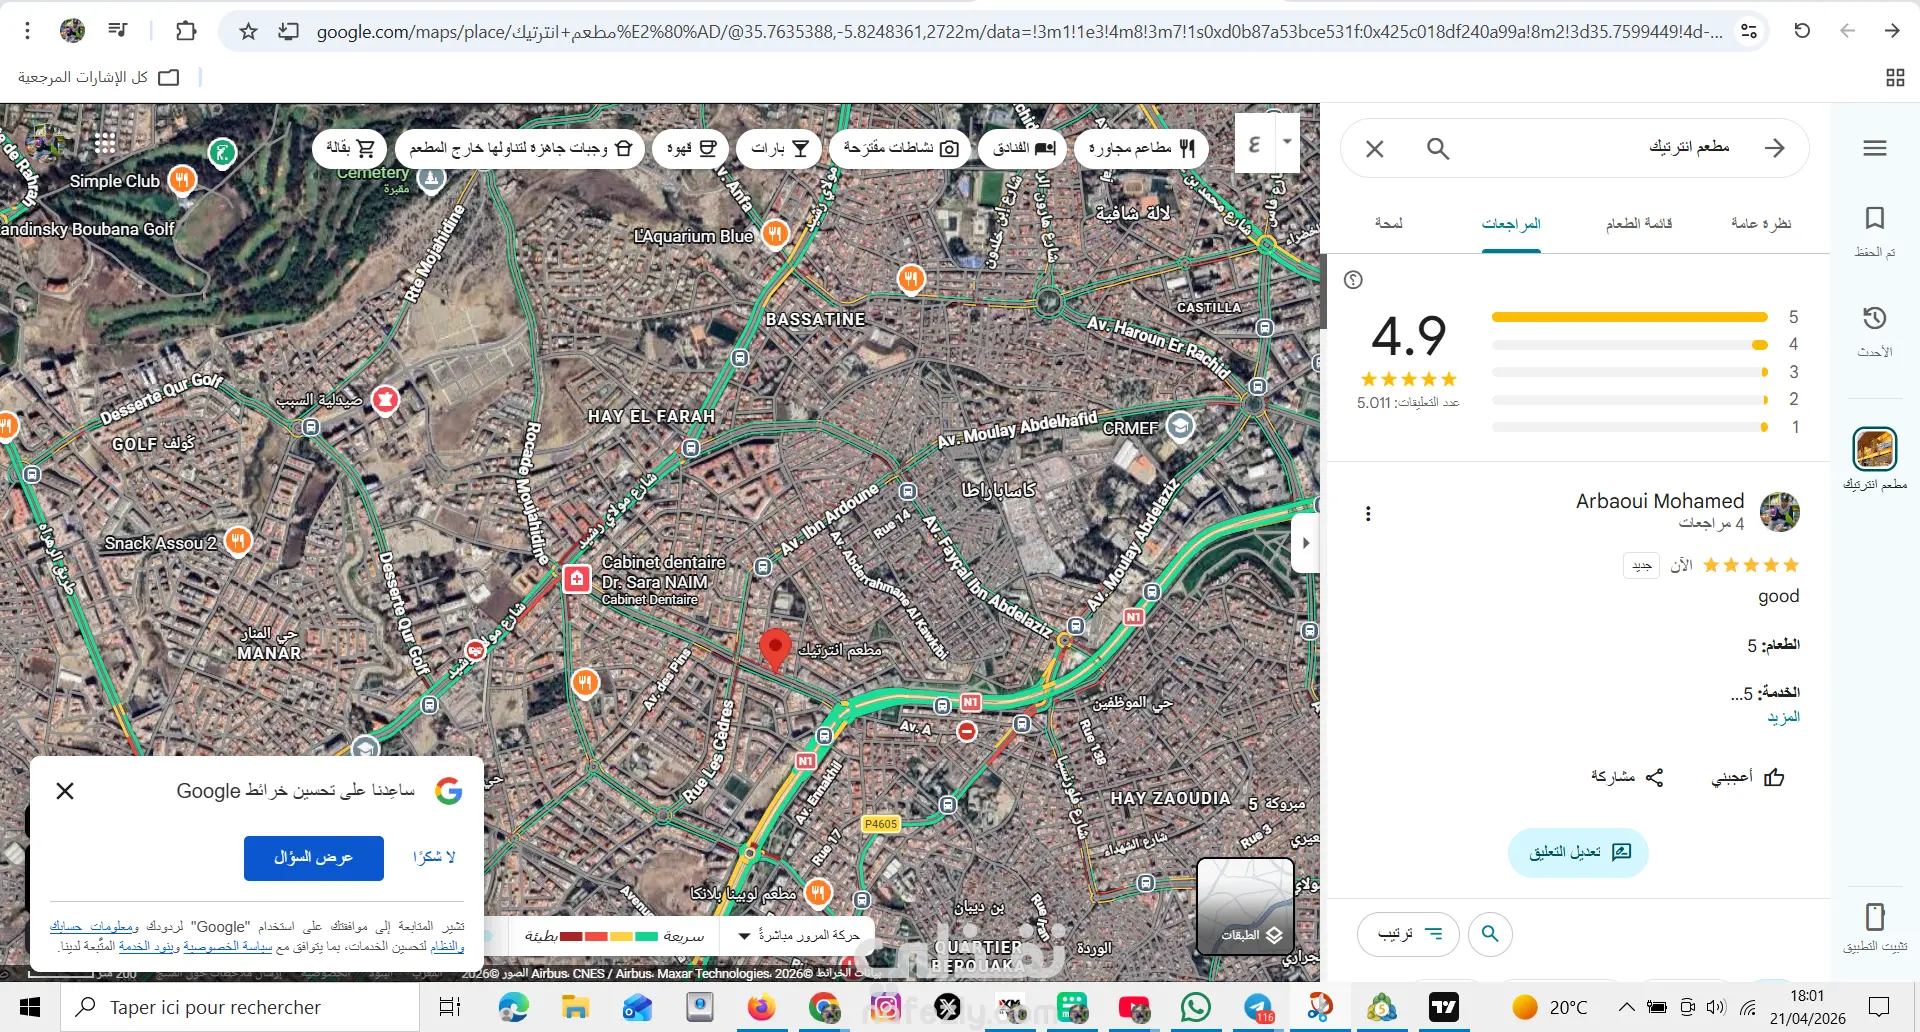Toggle the نشاطات مقترحة things to do chip
The width and height of the screenshot is (1920, 1032).
pyautogui.click(x=900, y=148)
